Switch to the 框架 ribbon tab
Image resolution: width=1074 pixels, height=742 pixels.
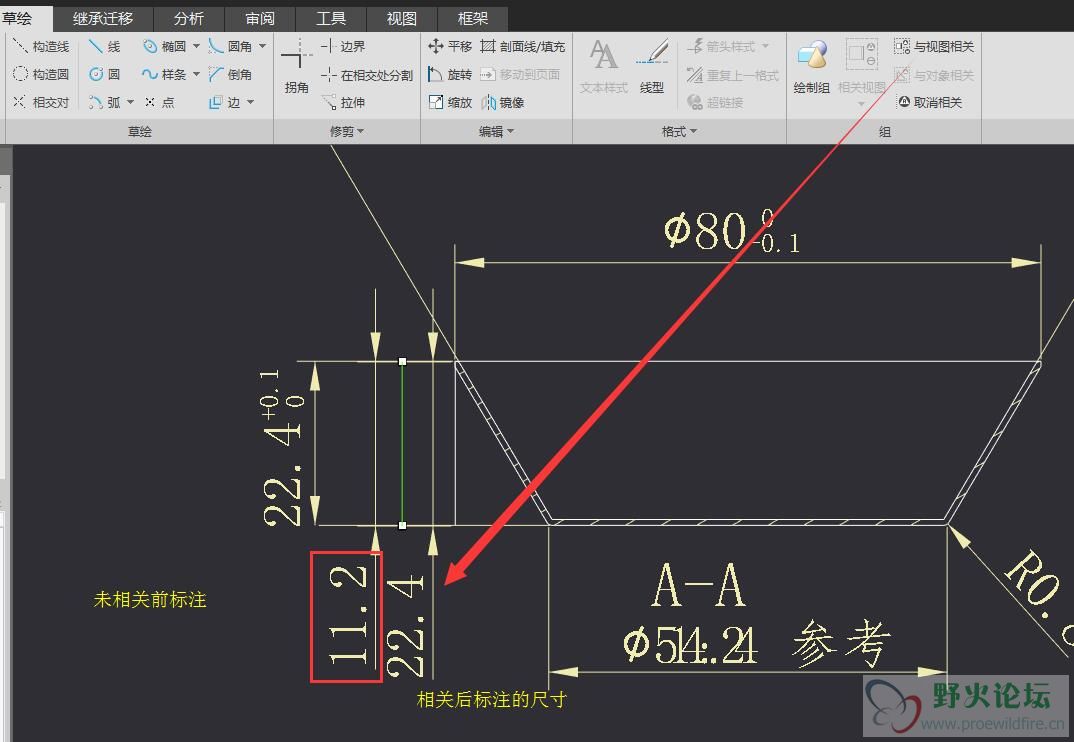pyautogui.click(x=473, y=18)
